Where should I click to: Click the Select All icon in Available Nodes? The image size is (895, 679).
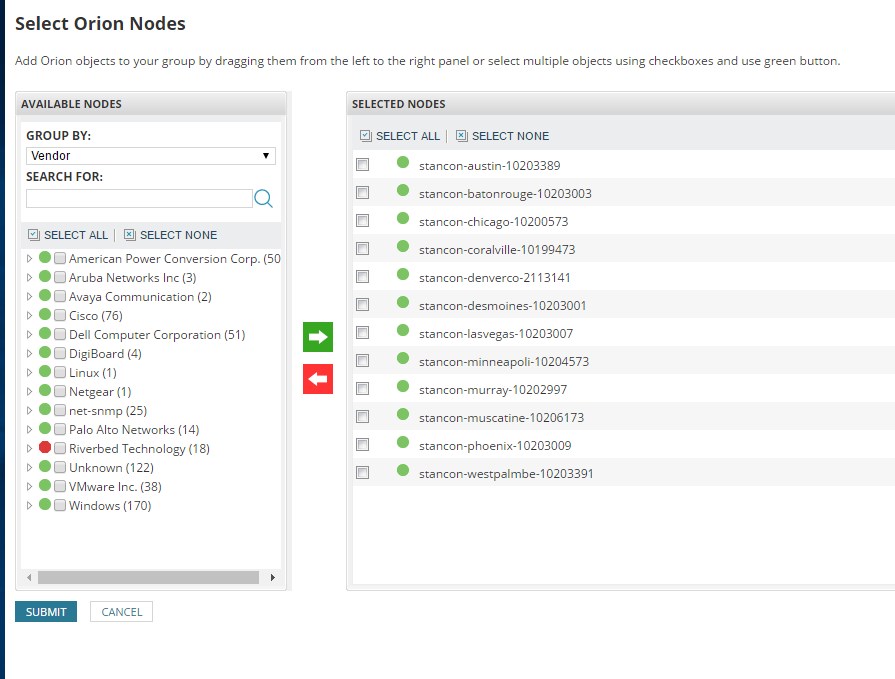pyautogui.click(x=34, y=235)
